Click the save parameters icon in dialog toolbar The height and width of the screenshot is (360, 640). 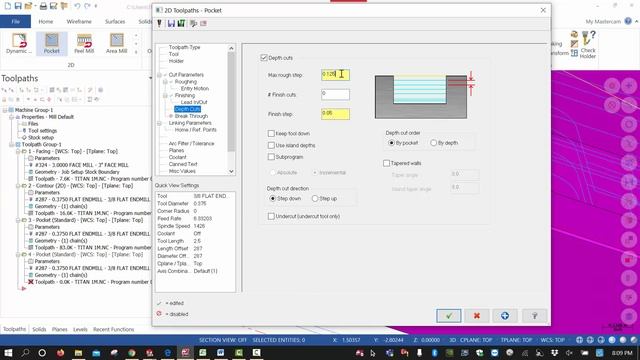click(x=171, y=23)
